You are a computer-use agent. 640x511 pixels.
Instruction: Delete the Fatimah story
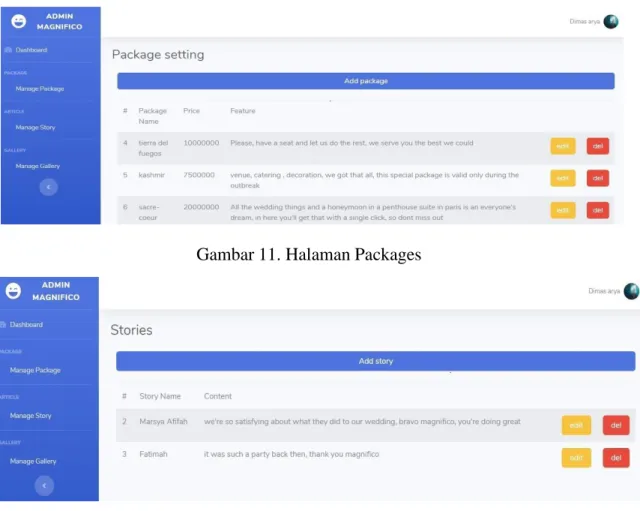pyautogui.click(x=616, y=458)
